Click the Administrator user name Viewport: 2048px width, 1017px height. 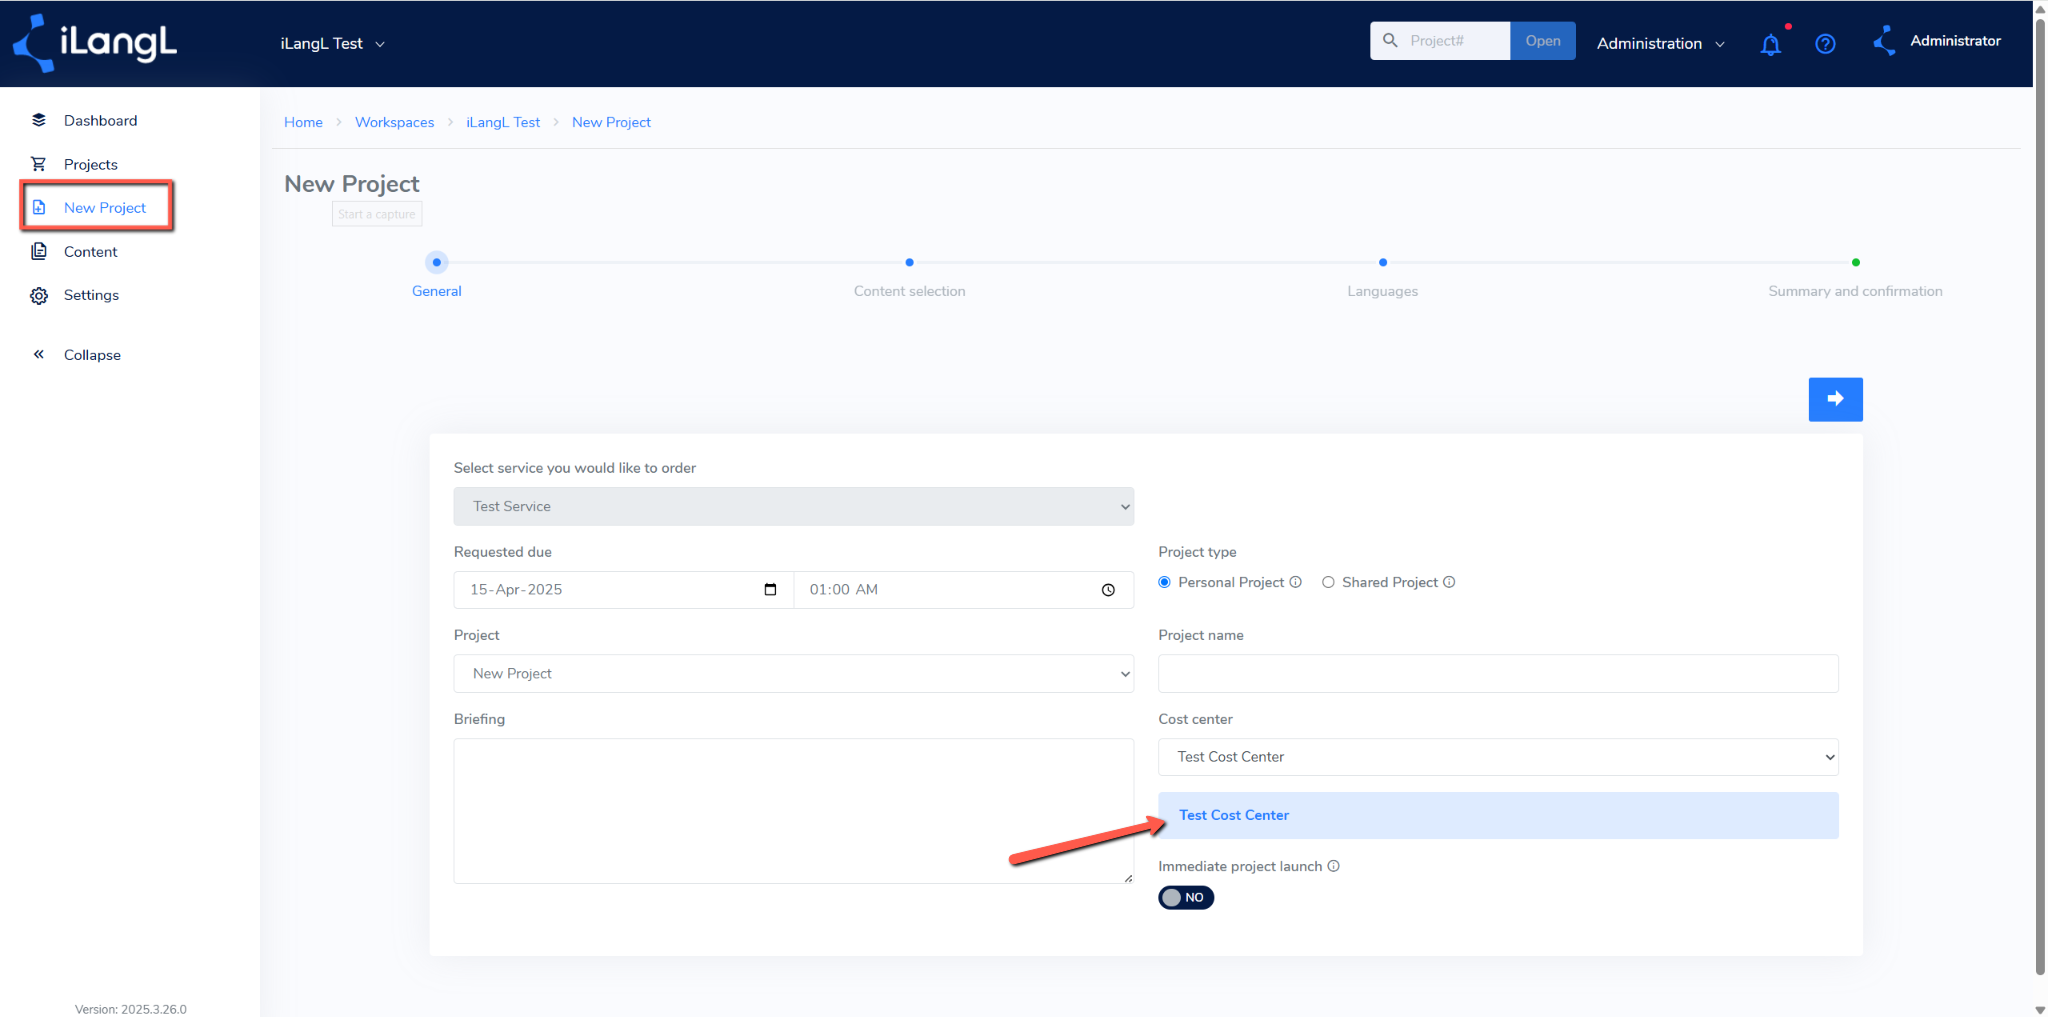pos(1955,41)
